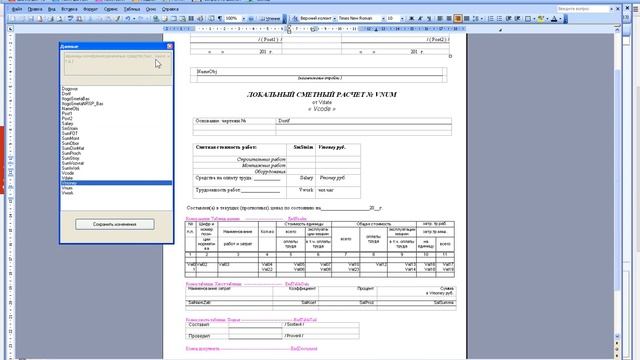Click the increase indent icon

tap(517, 19)
